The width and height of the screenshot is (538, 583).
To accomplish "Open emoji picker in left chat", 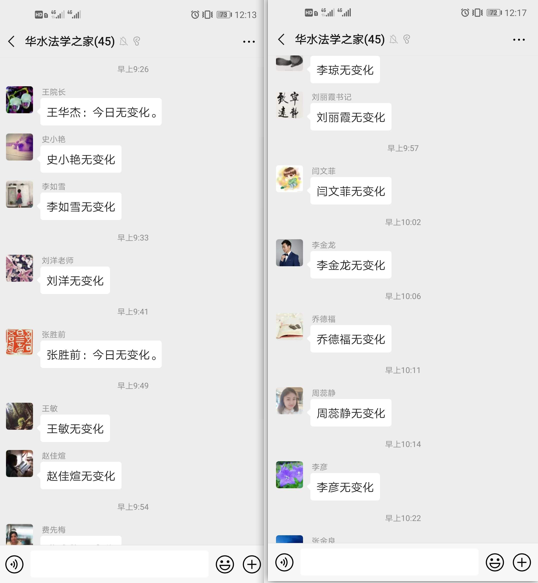I will pyautogui.click(x=225, y=564).
